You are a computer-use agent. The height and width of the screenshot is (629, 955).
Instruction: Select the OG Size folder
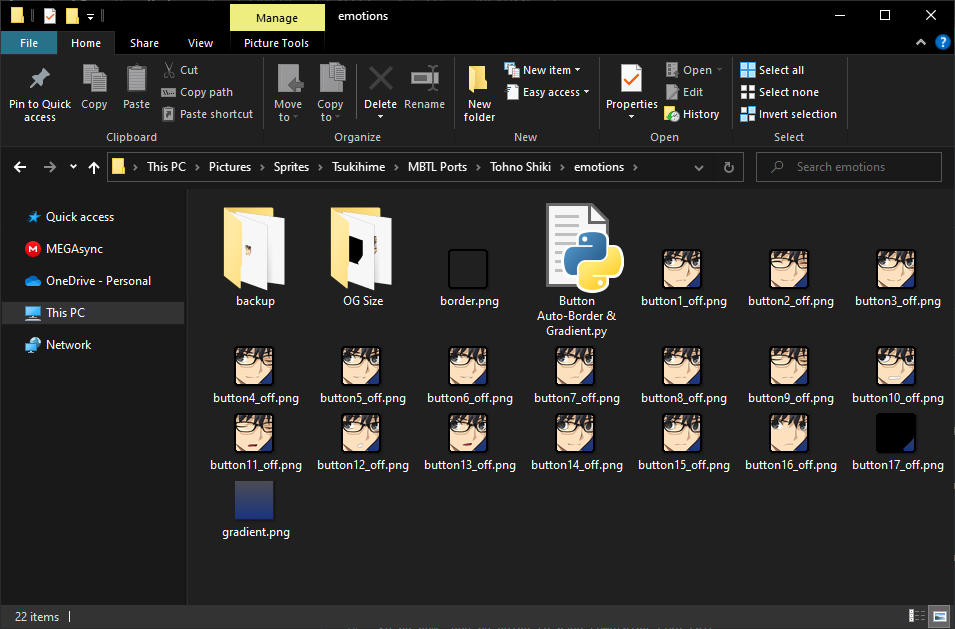tap(363, 257)
